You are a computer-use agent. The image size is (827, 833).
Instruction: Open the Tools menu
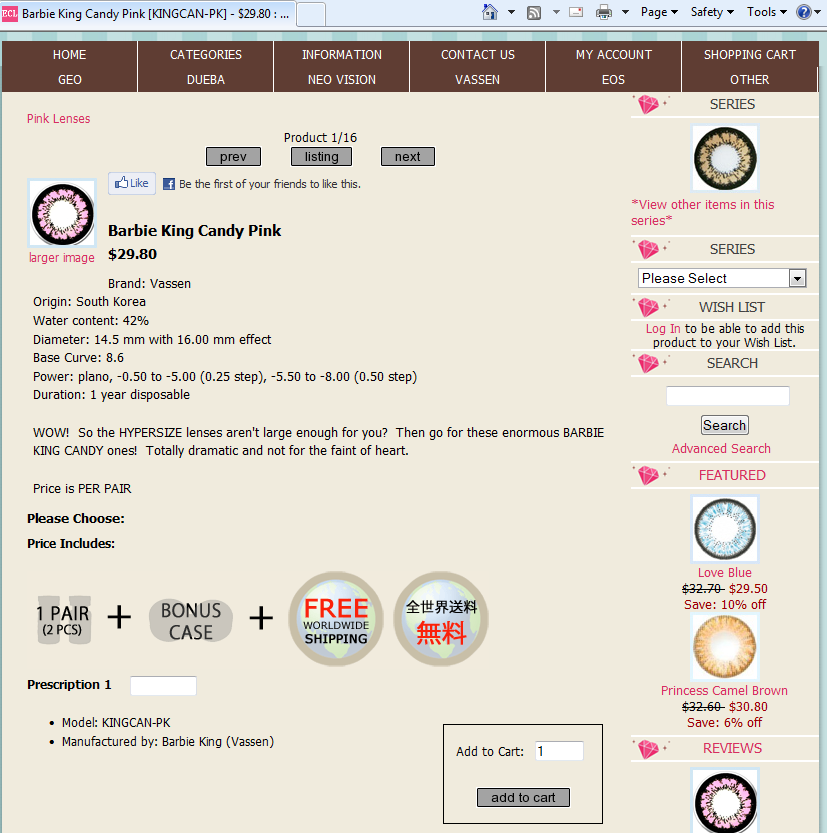(x=766, y=12)
